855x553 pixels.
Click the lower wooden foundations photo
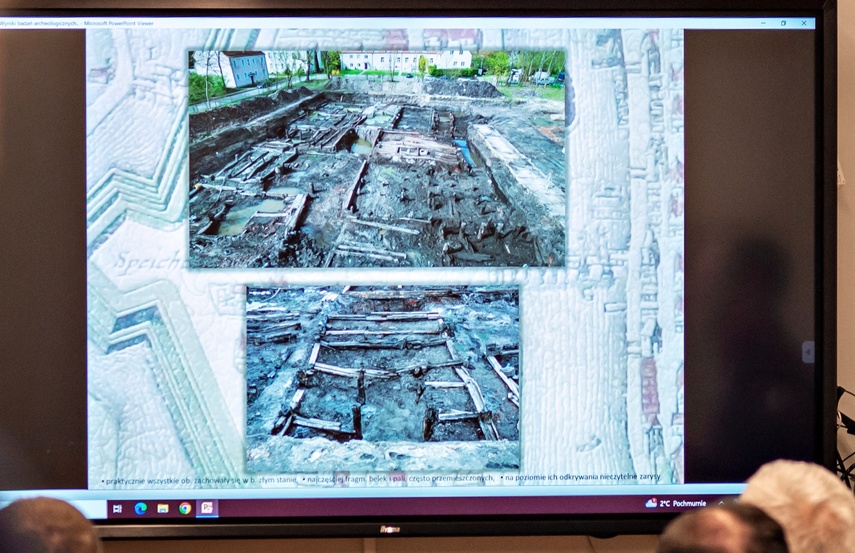pyautogui.click(x=382, y=378)
